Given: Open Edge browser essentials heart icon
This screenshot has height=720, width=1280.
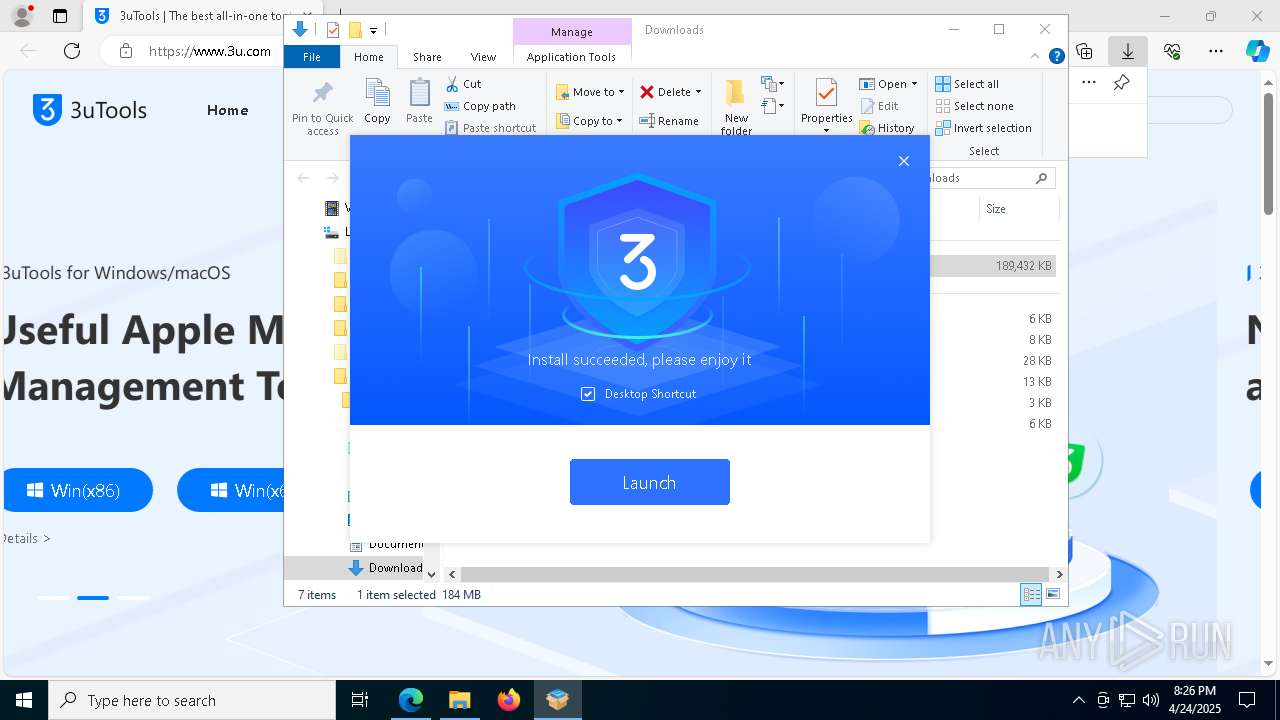Looking at the screenshot, I should click(x=1172, y=51).
